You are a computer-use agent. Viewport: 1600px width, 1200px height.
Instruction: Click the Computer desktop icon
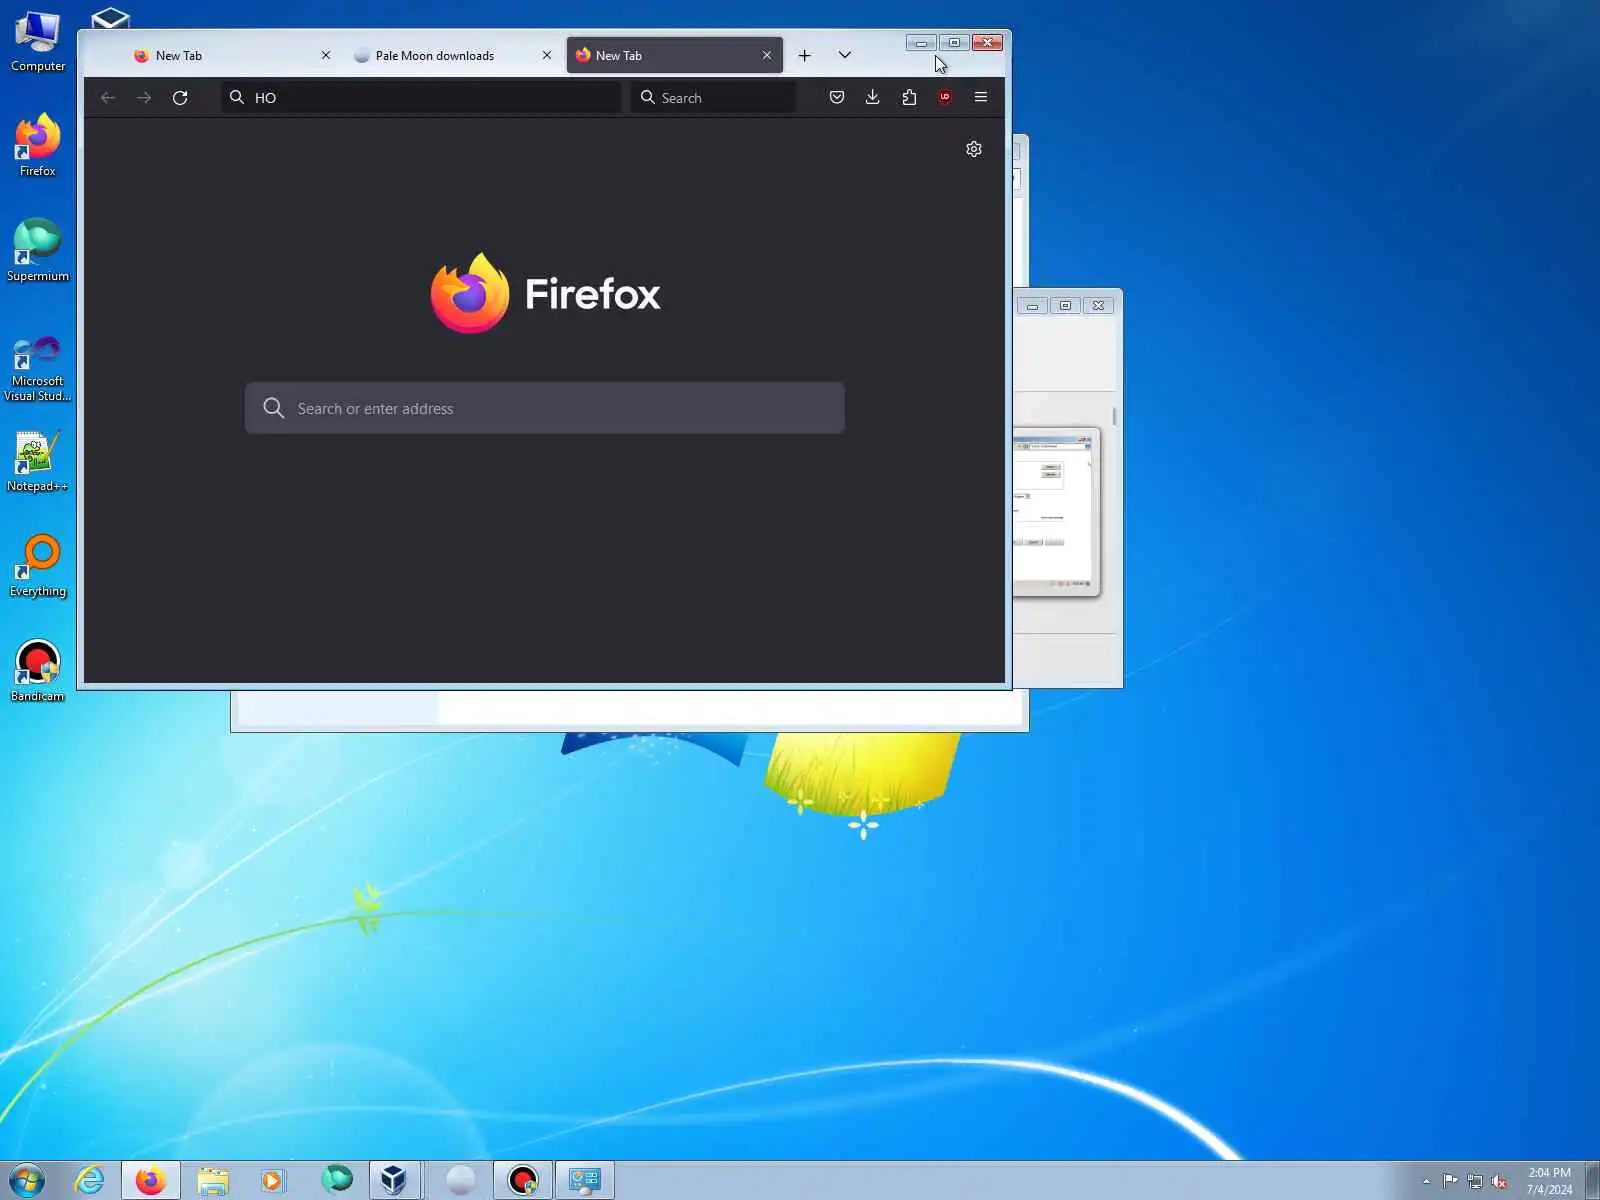[x=38, y=42]
